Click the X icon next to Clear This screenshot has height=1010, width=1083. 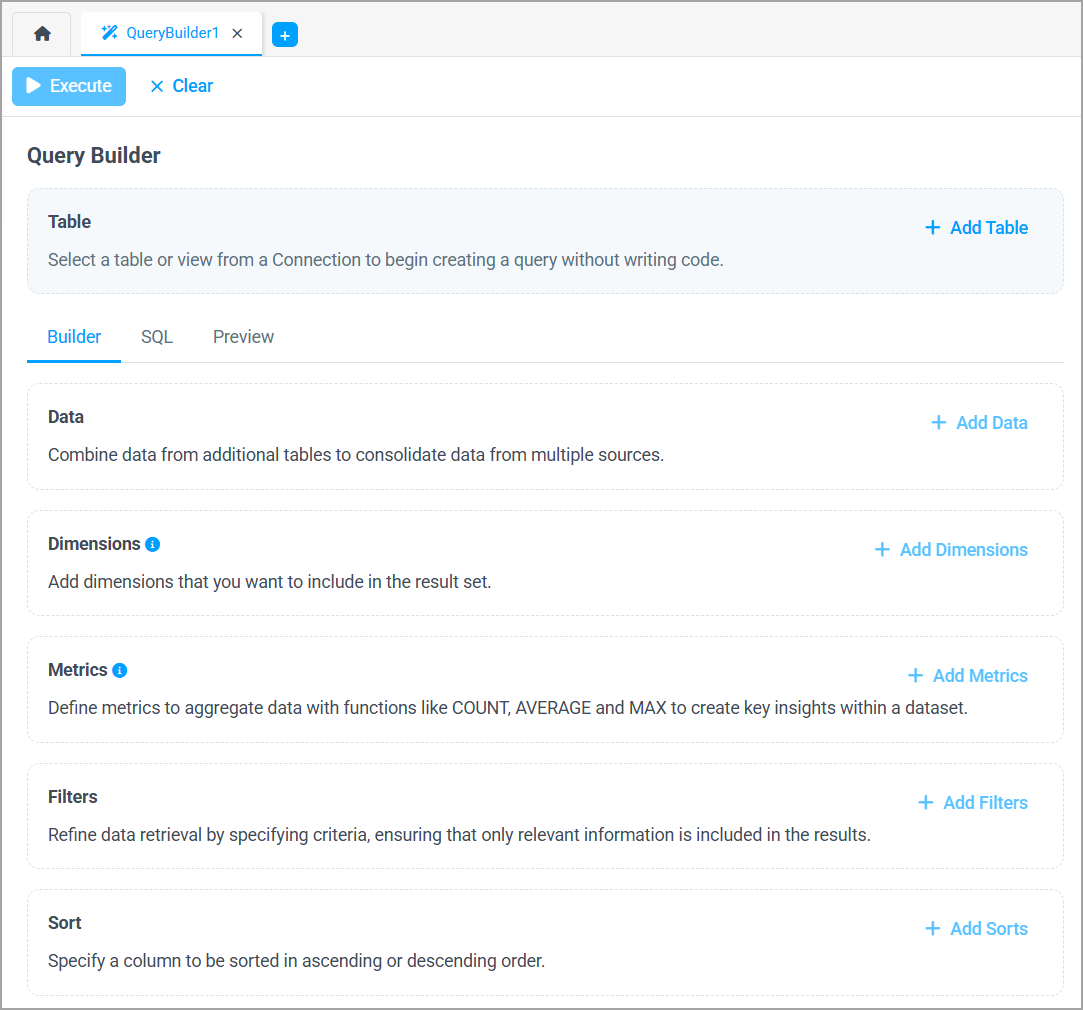click(x=156, y=86)
